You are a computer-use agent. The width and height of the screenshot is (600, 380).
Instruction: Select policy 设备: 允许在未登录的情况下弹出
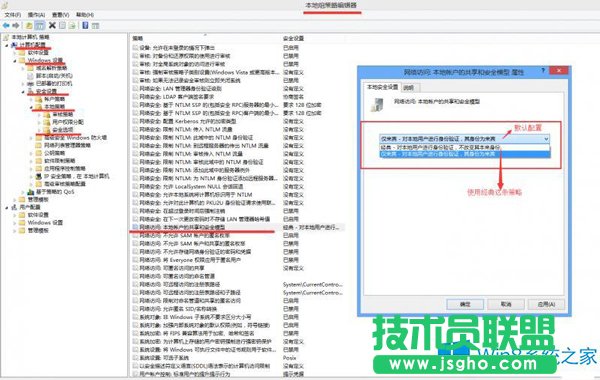(177, 48)
